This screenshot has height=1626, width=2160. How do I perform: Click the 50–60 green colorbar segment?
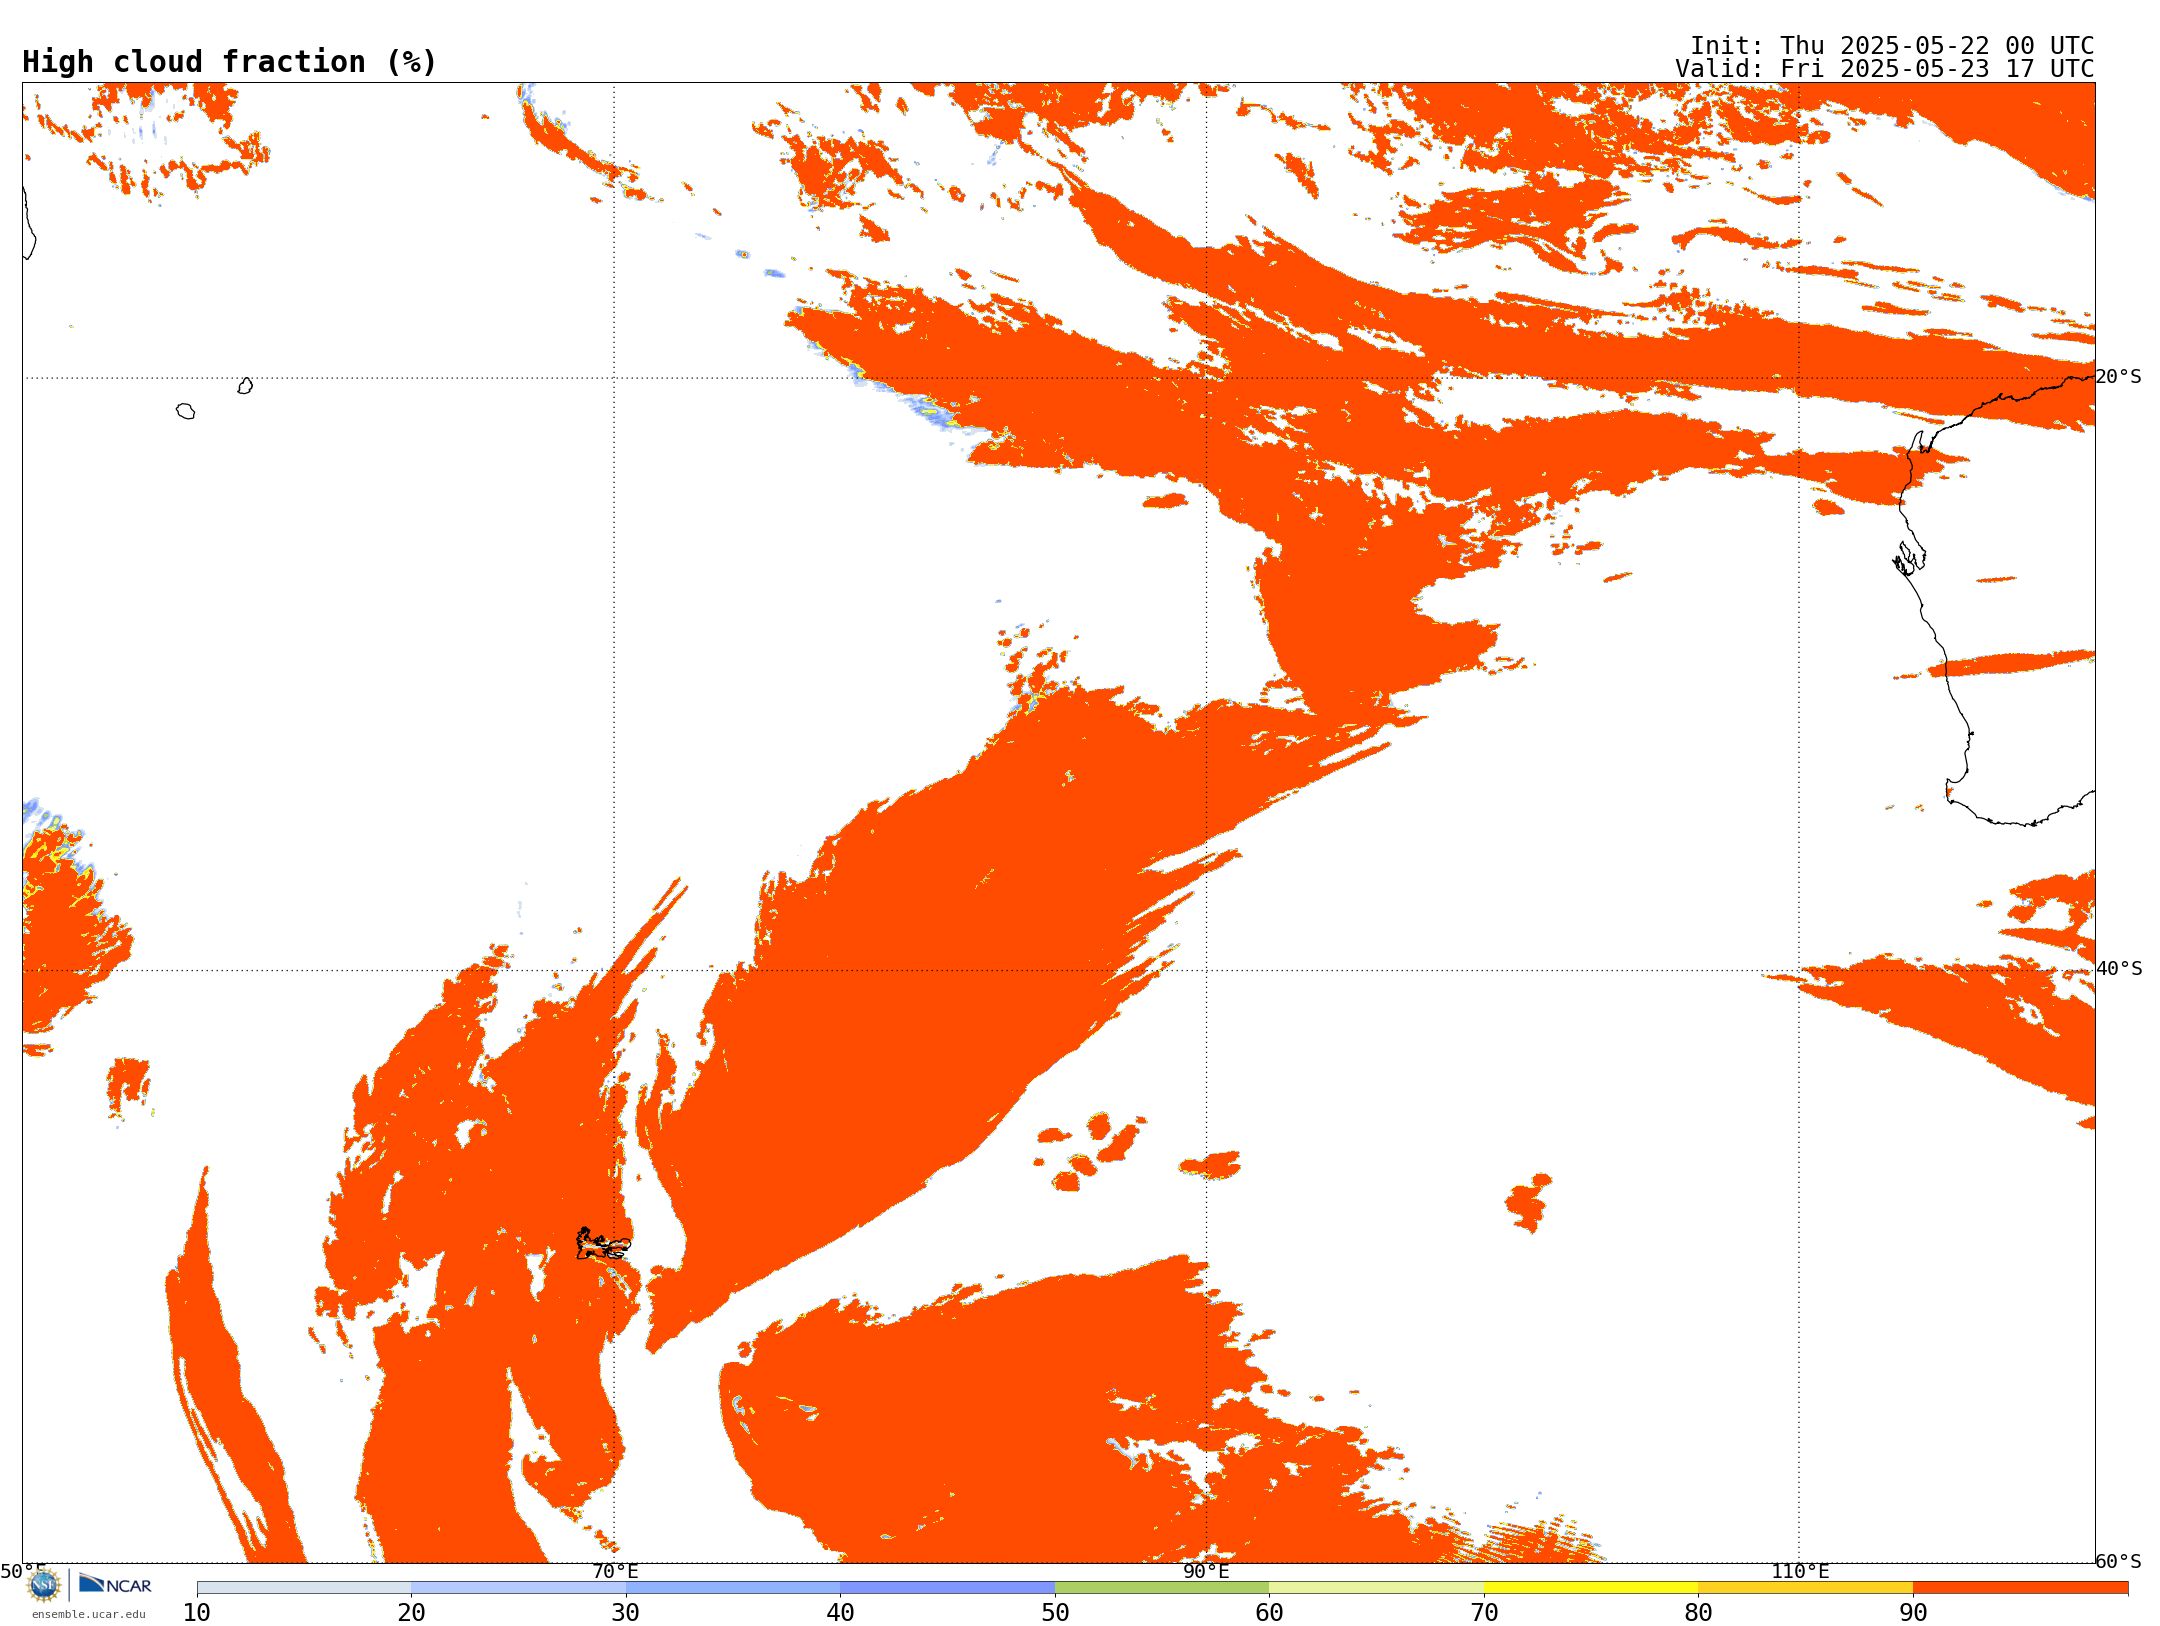pos(1162,1588)
